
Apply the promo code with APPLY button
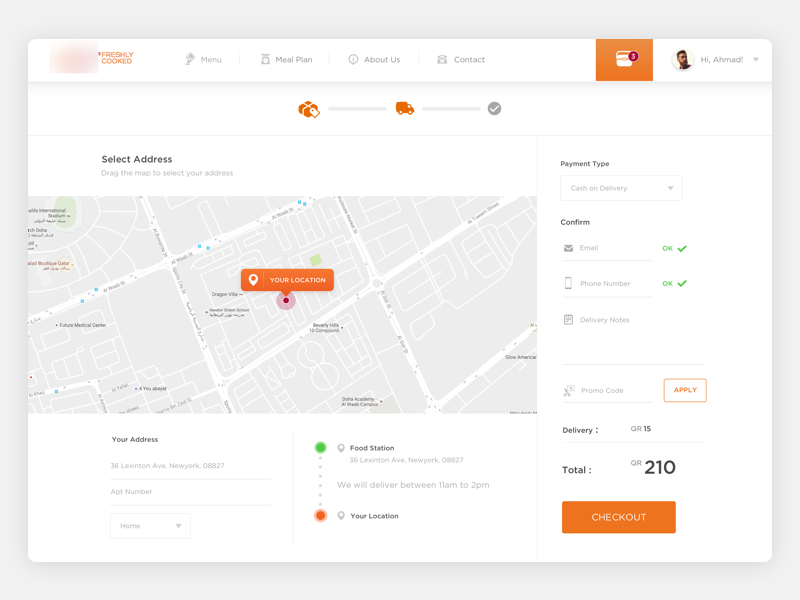coord(685,390)
